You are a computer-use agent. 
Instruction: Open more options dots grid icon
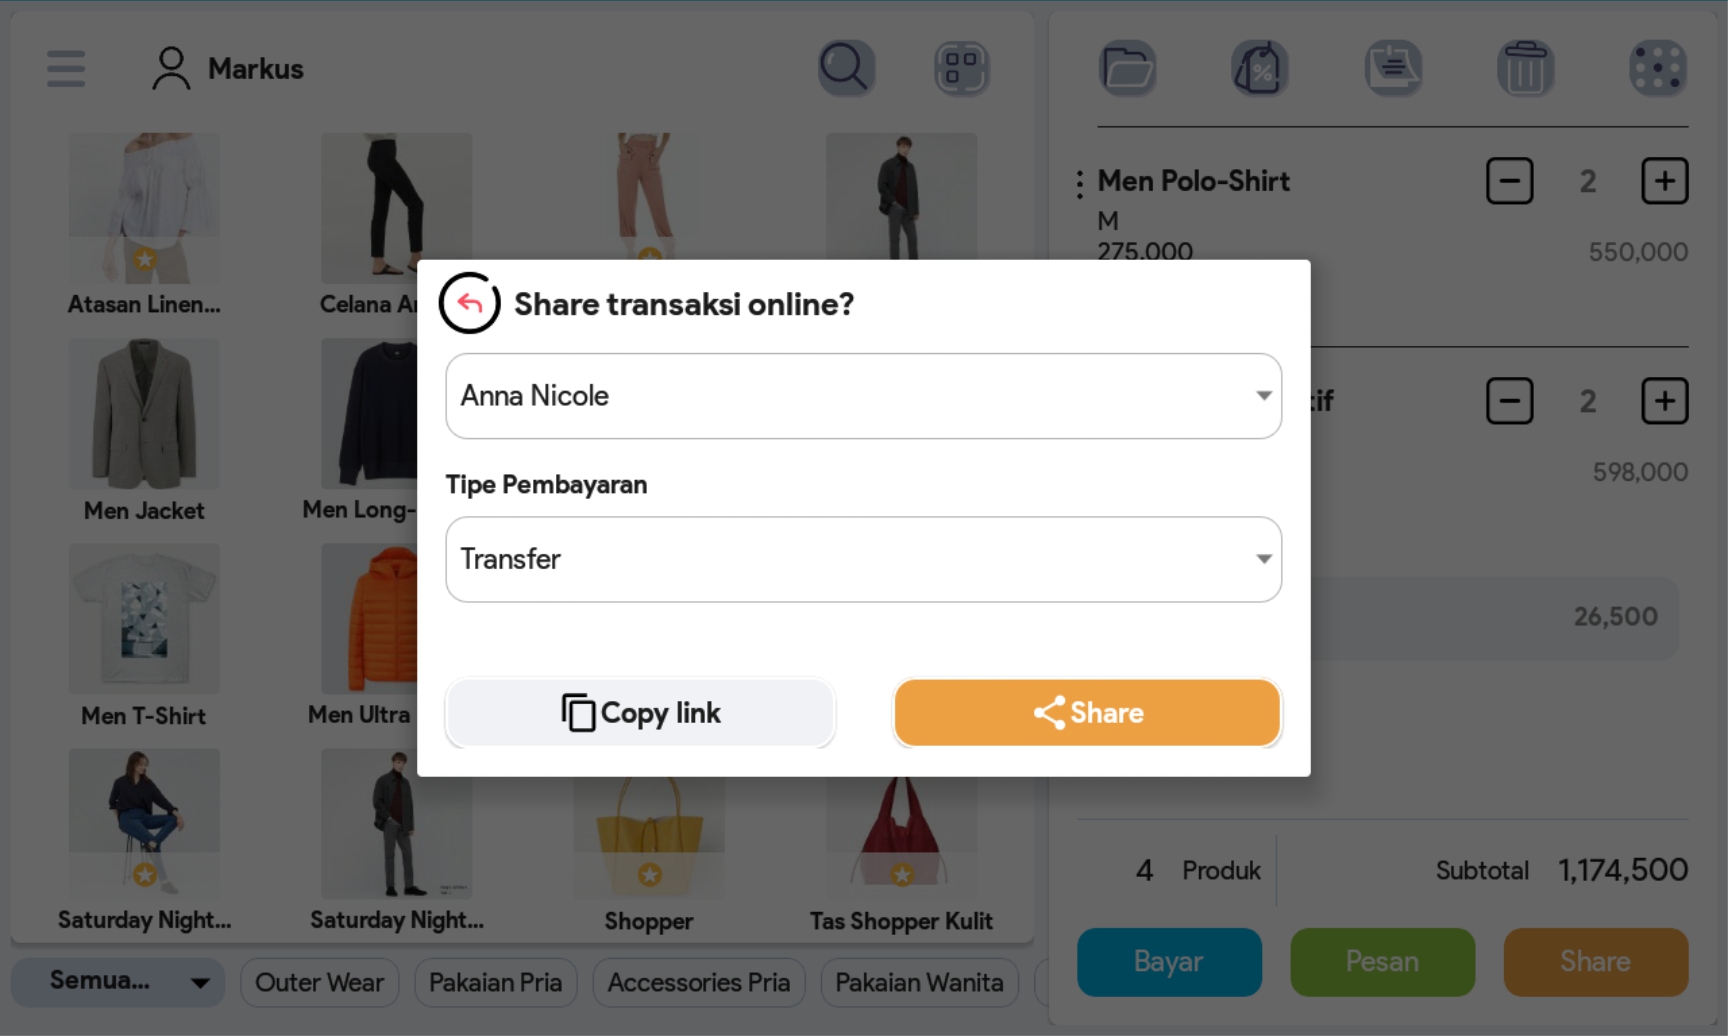(x=1658, y=68)
